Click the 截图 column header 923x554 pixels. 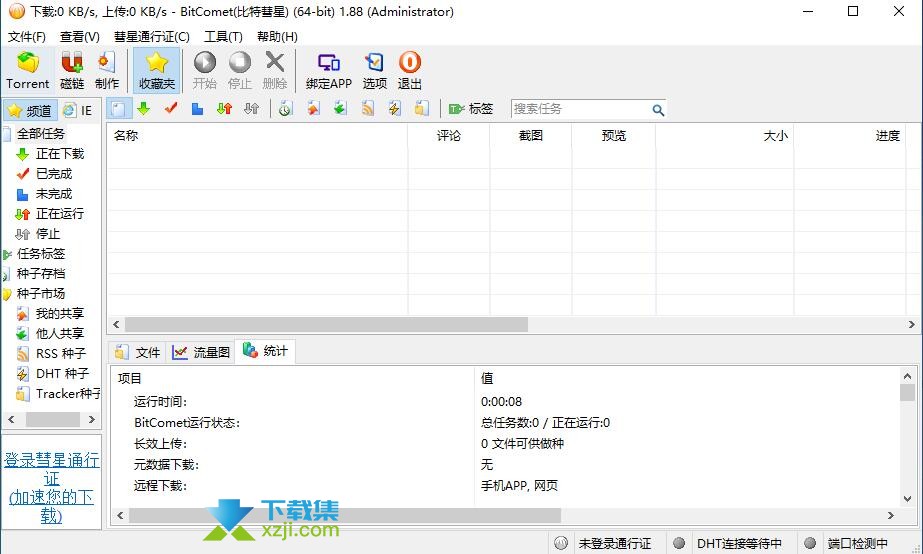[x=530, y=136]
